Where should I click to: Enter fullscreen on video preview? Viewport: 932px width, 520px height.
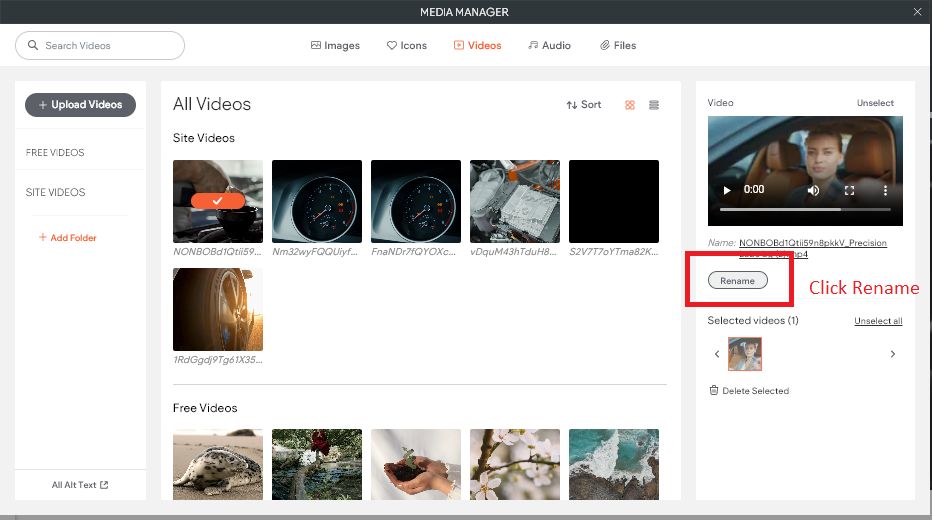click(x=850, y=190)
